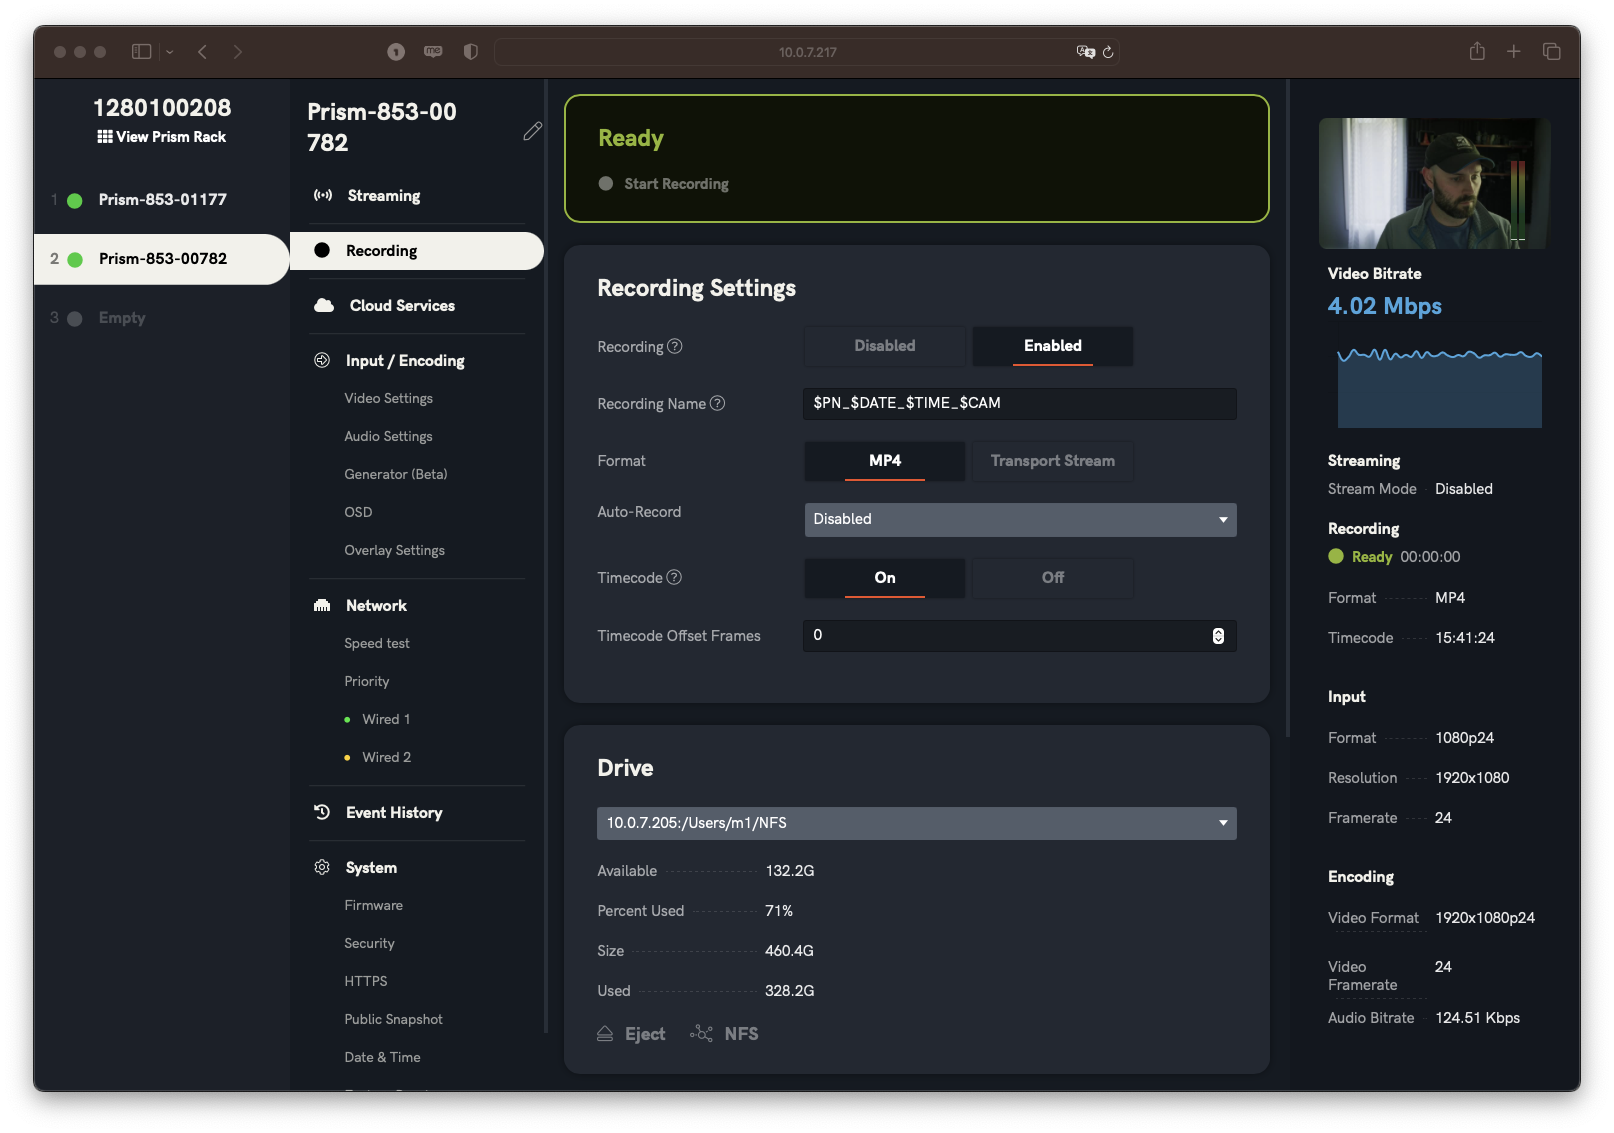Click the pencil icon to rename device

pyautogui.click(x=532, y=131)
